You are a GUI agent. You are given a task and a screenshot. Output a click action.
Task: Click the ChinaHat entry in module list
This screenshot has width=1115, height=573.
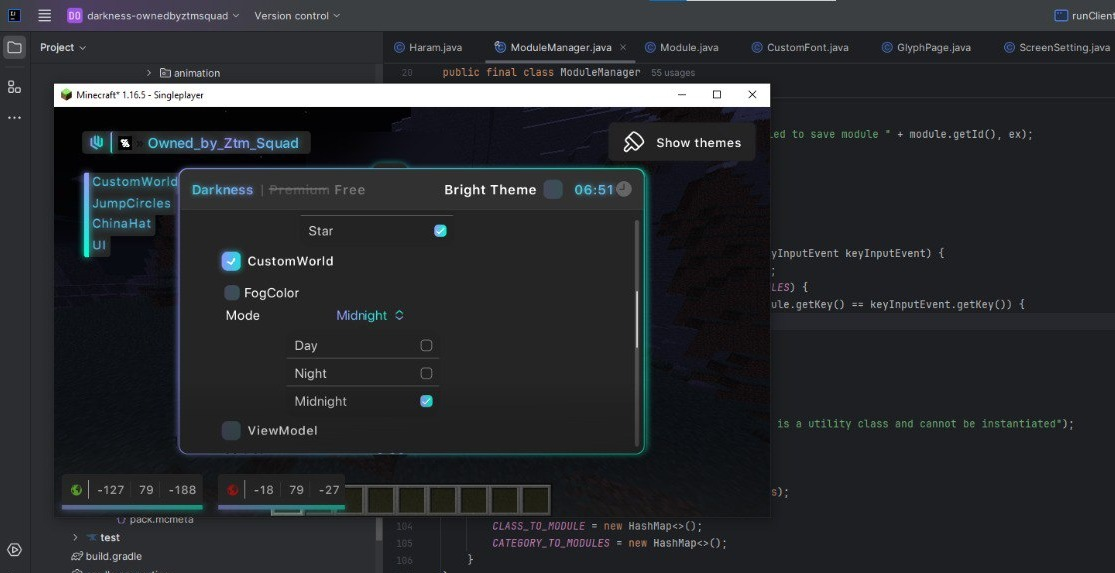click(122, 223)
